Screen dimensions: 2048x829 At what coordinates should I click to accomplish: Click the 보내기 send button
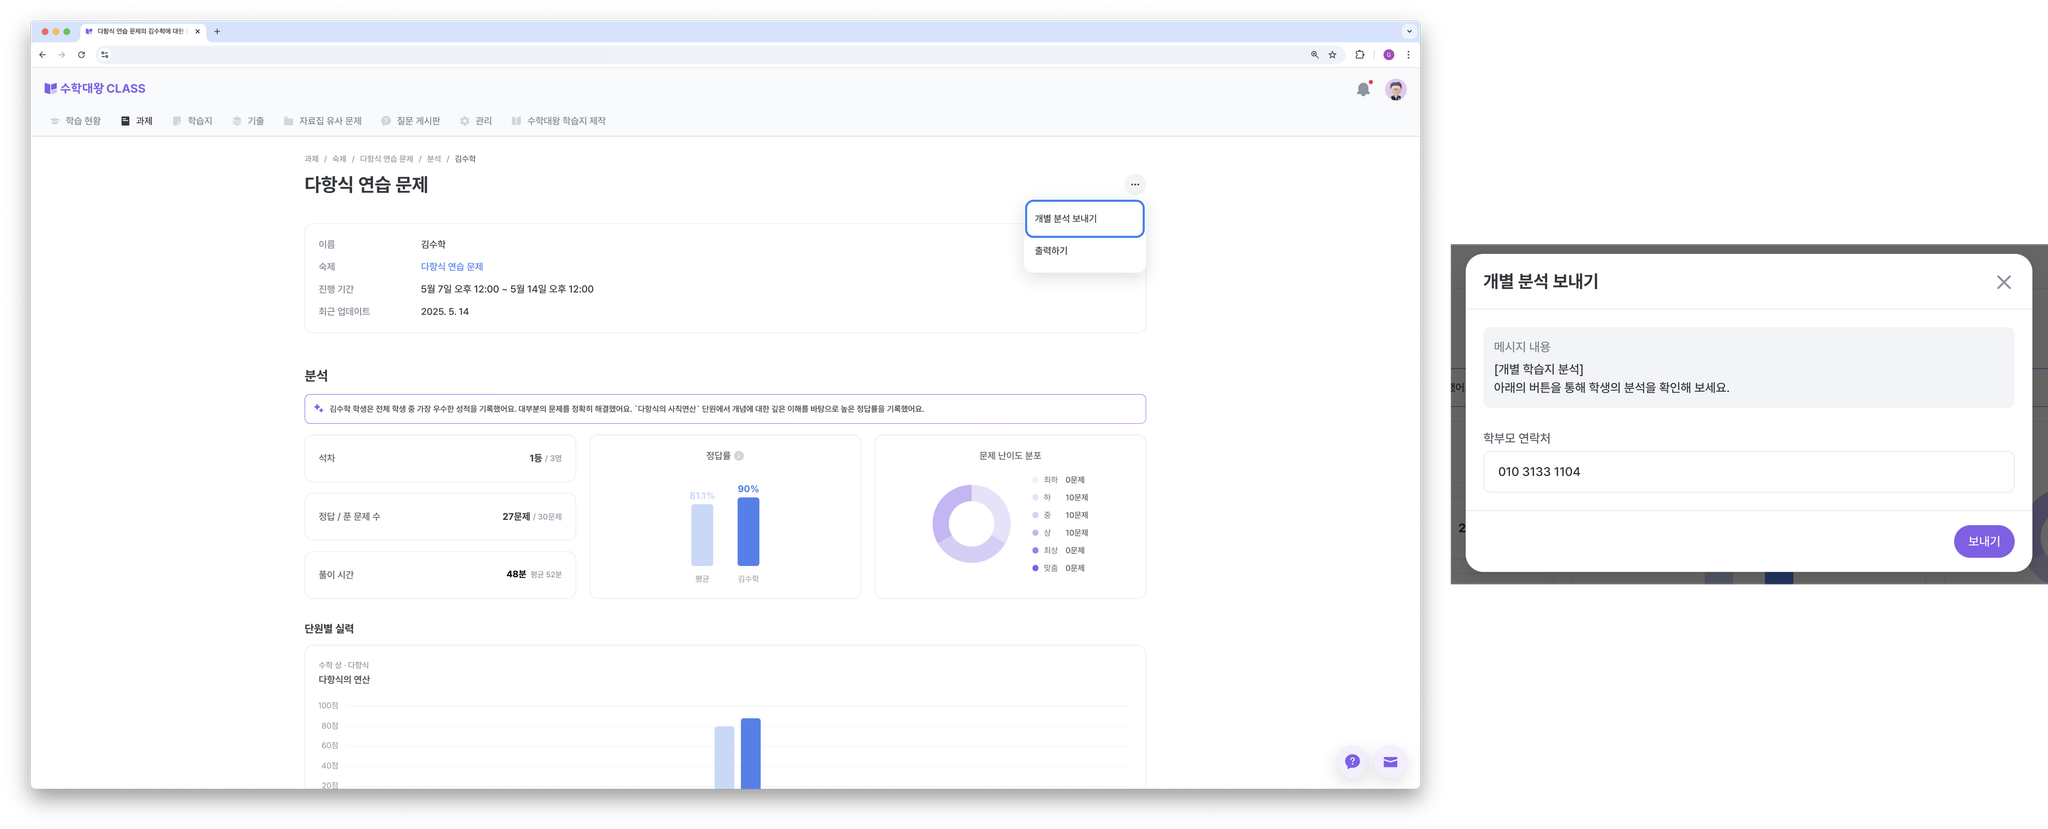coord(1984,541)
